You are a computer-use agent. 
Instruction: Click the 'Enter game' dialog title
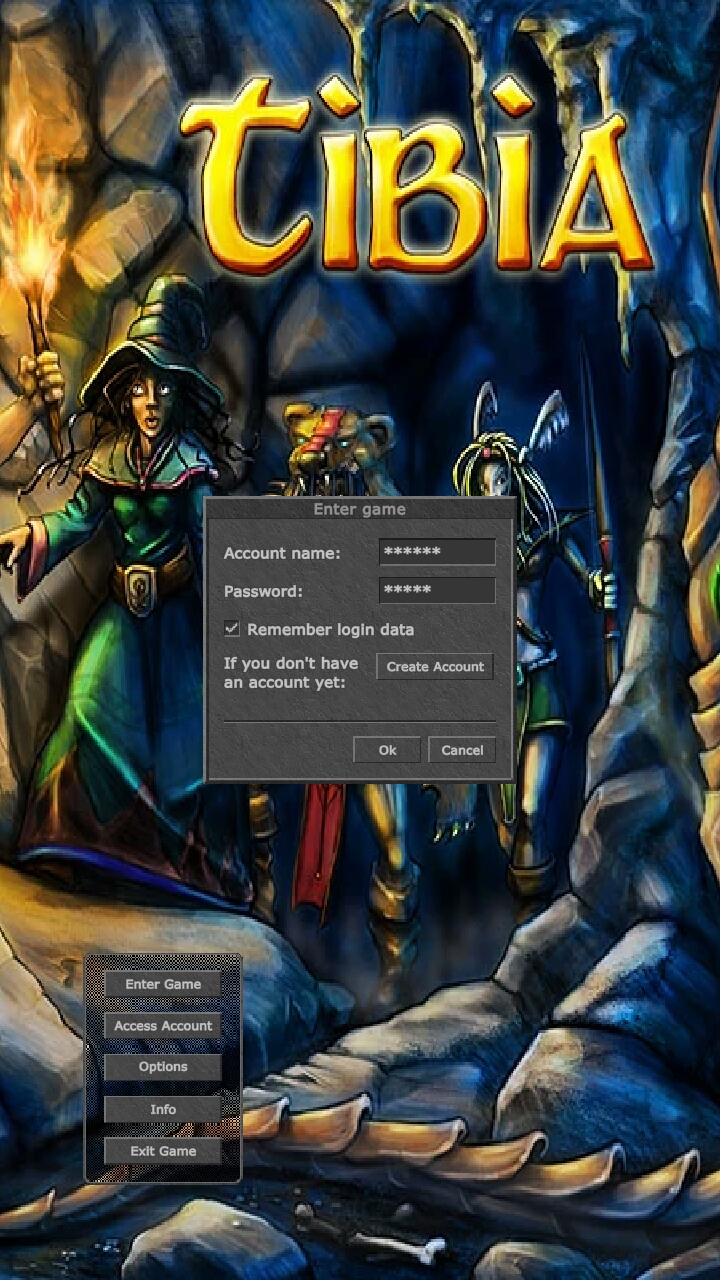360,509
